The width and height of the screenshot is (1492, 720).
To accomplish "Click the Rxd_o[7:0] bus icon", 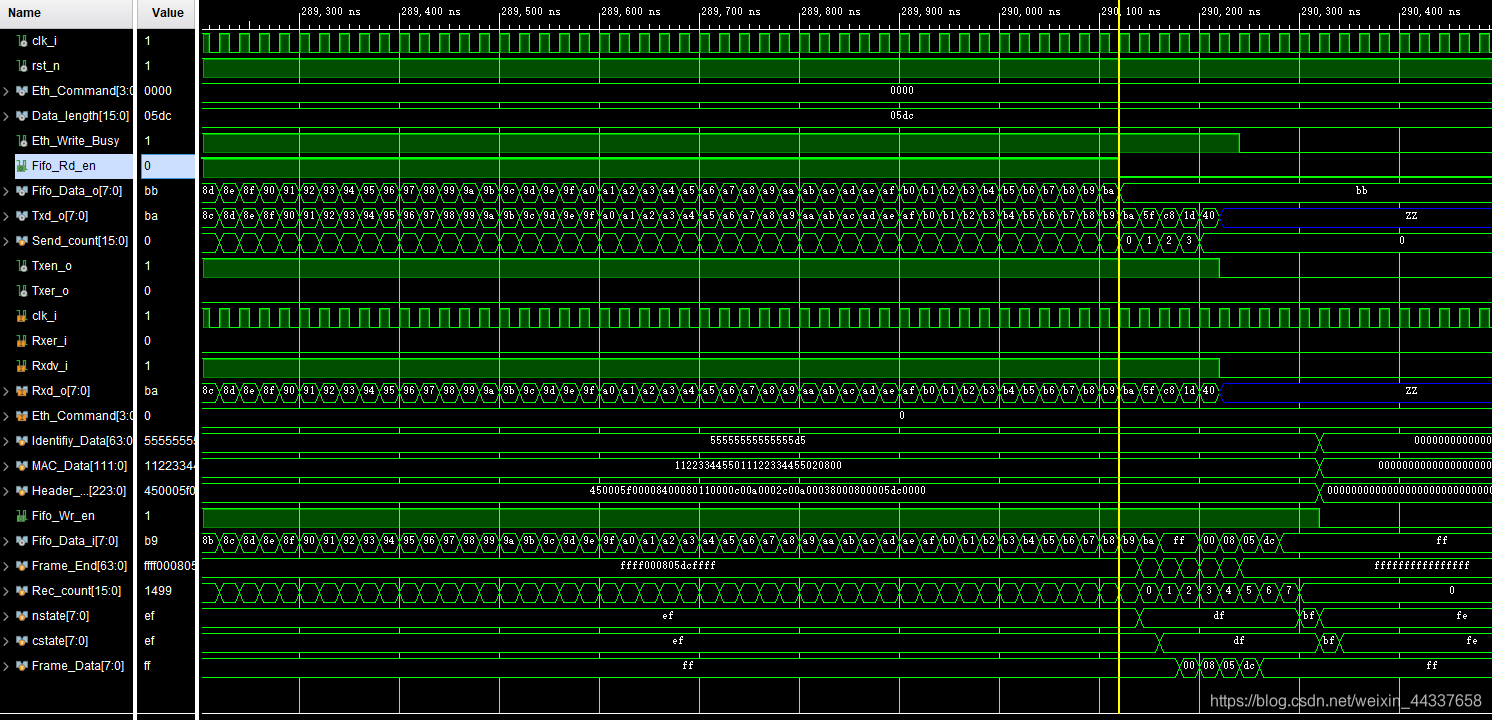I will 22,391.
